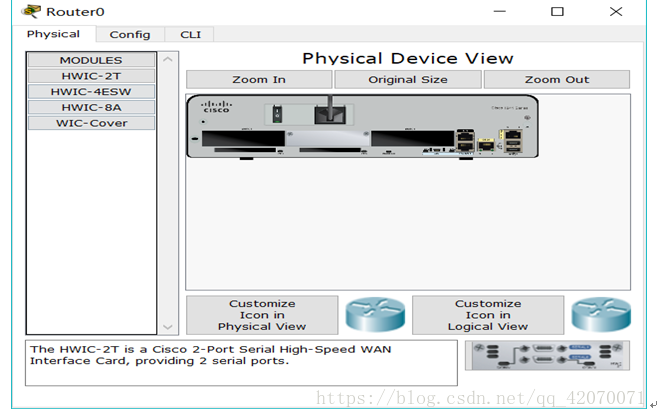Image resolution: width=657 pixels, height=418 pixels.
Task: Toggle the router power switch
Action: point(277,114)
